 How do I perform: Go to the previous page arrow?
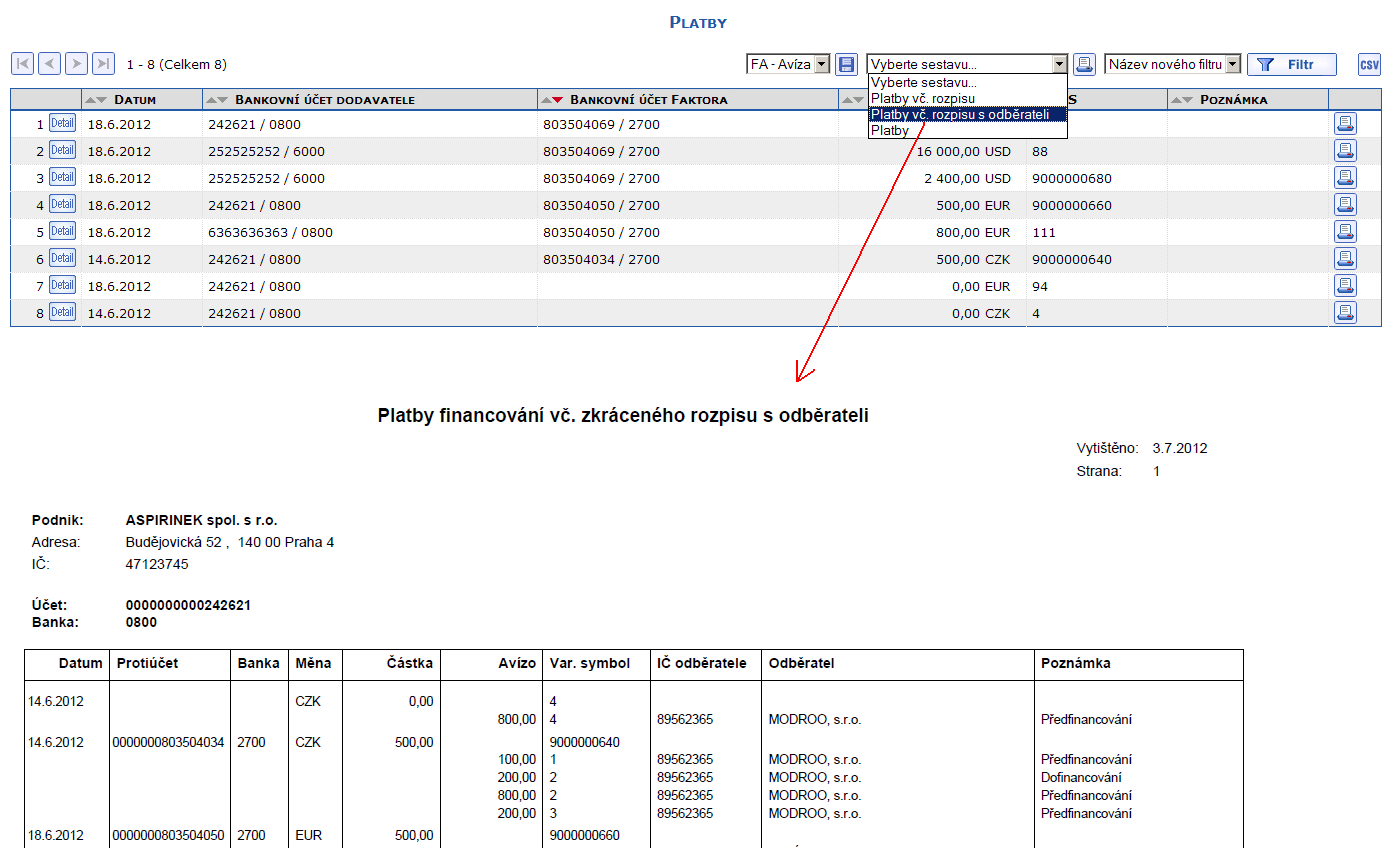49,64
